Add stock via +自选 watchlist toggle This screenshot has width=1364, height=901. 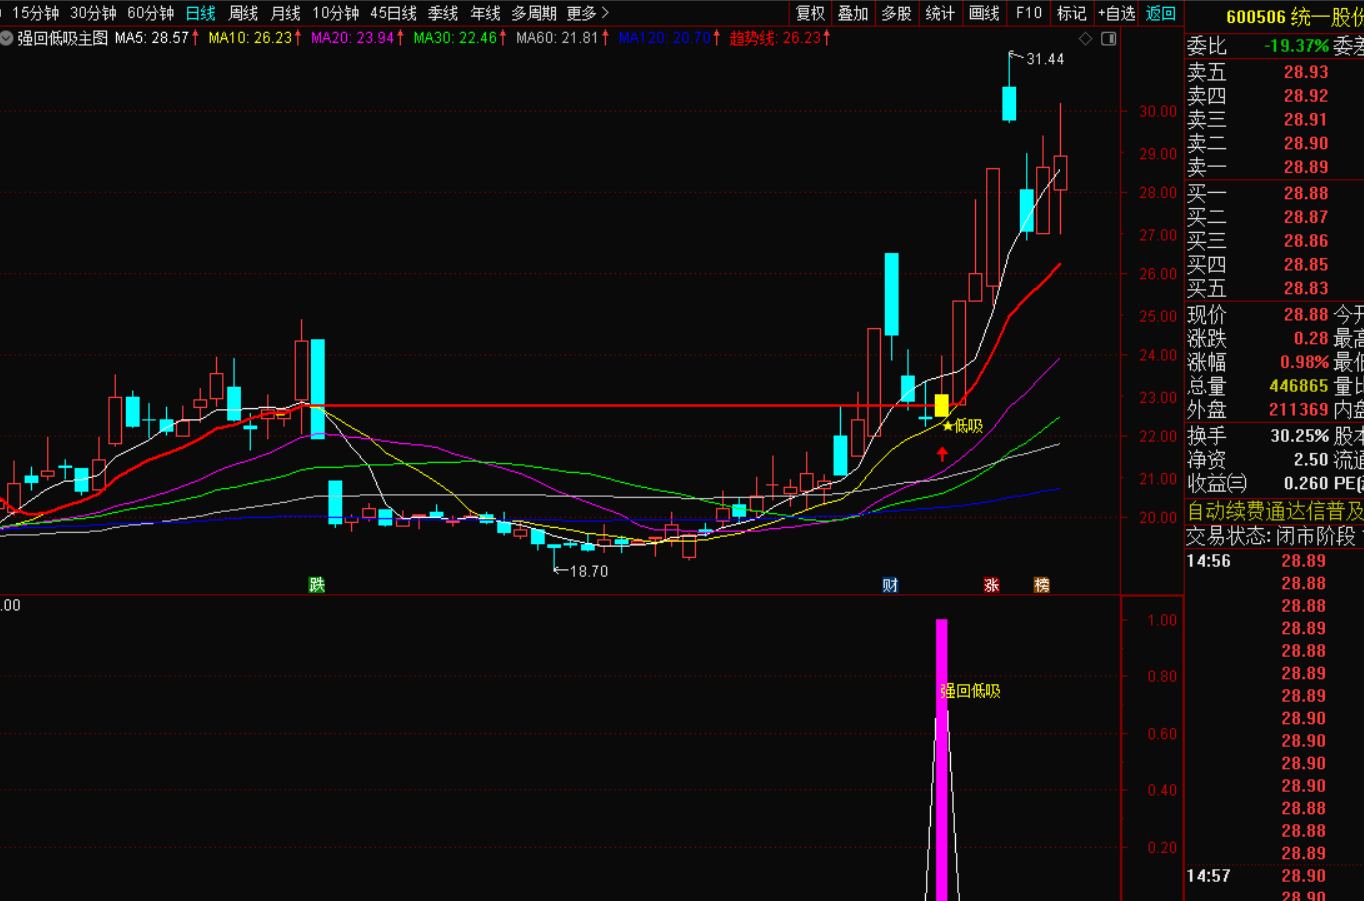tap(1116, 13)
